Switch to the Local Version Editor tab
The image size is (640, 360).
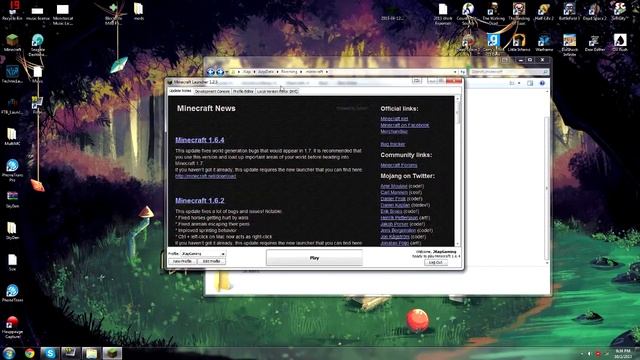click(278, 91)
